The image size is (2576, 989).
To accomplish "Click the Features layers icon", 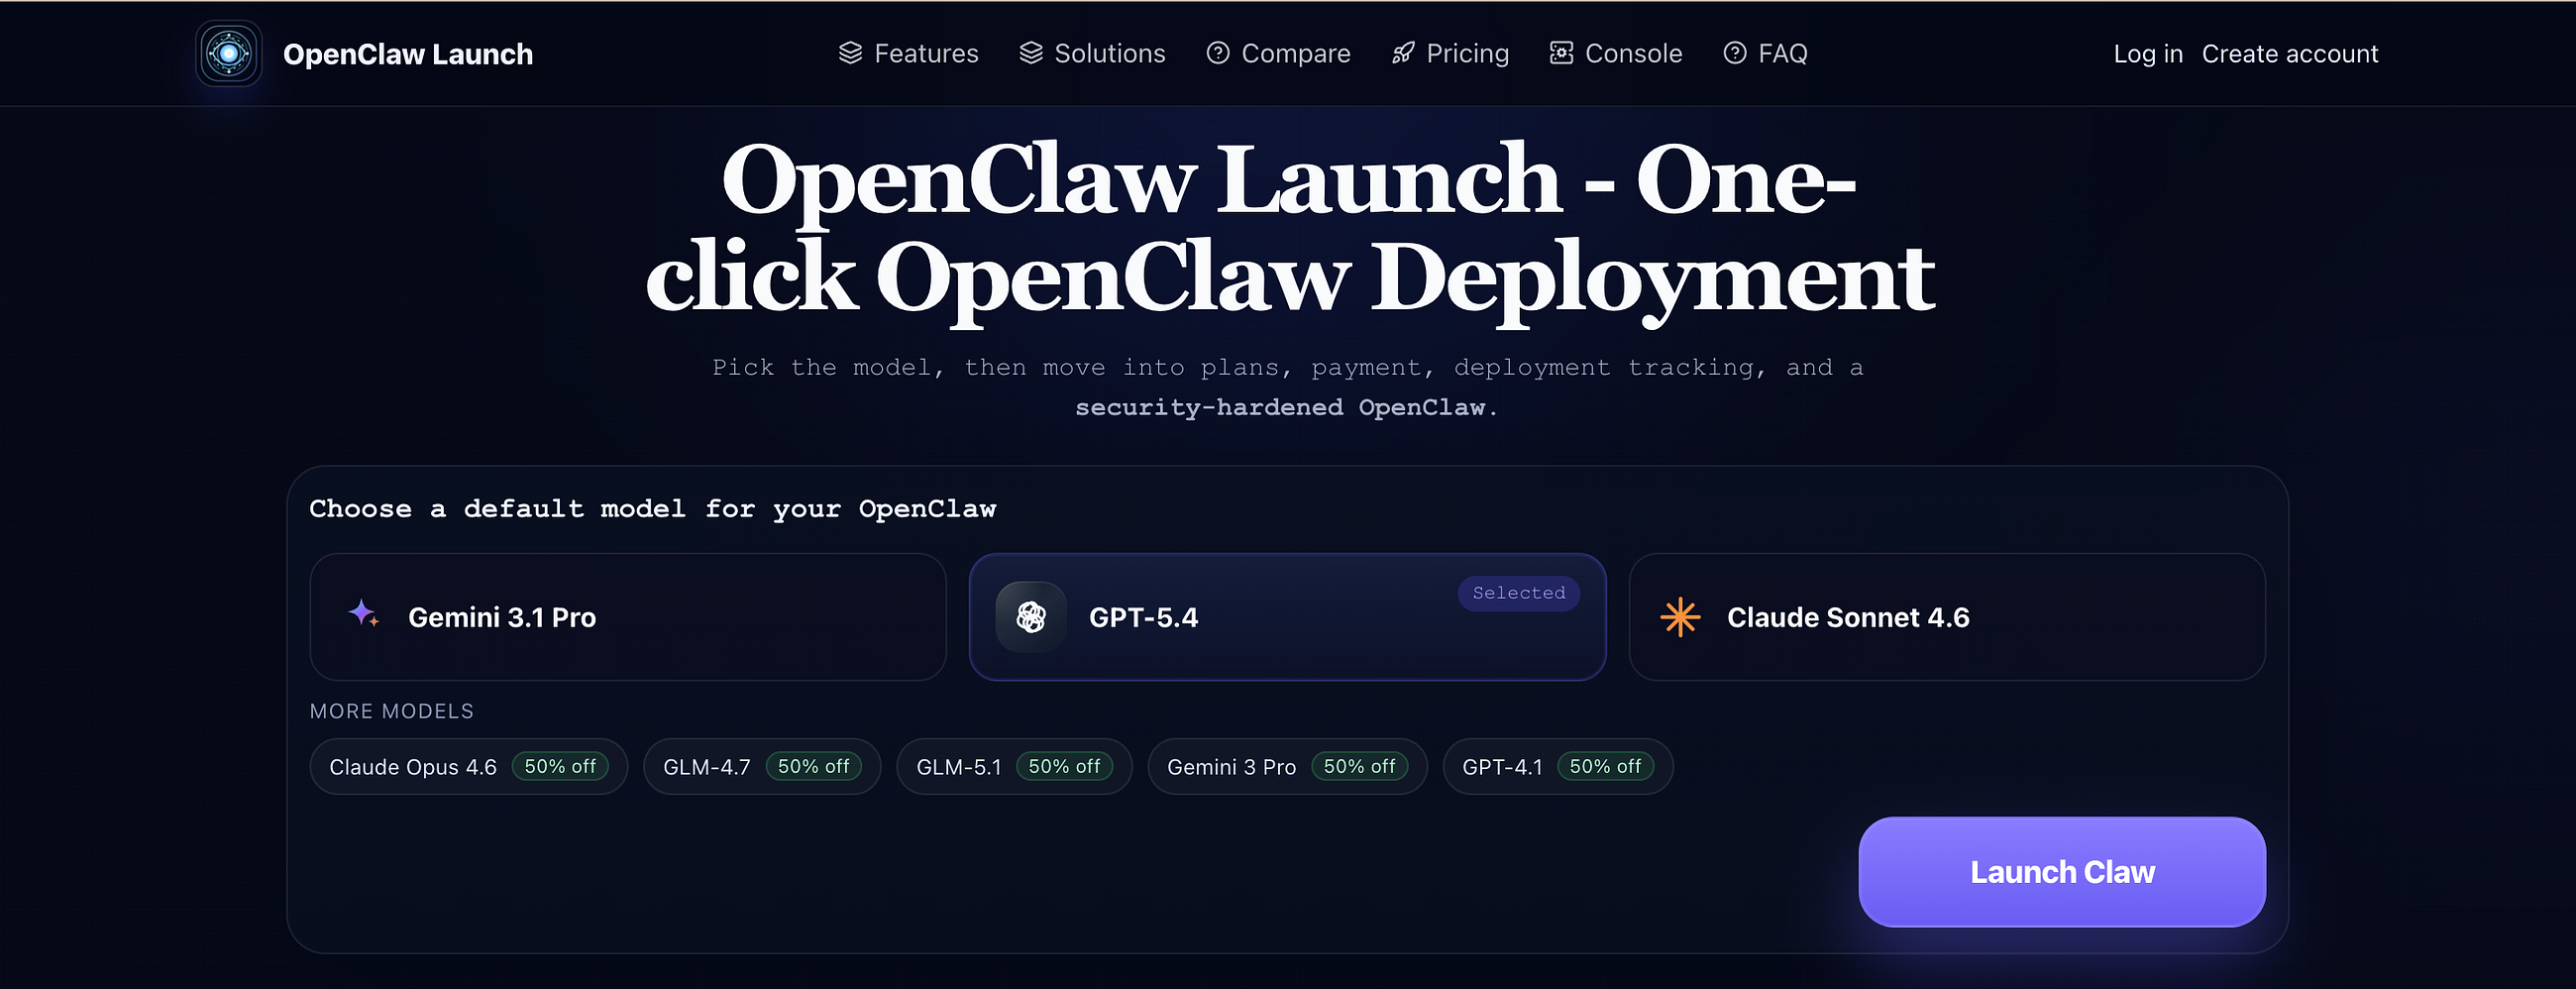I will click(850, 53).
